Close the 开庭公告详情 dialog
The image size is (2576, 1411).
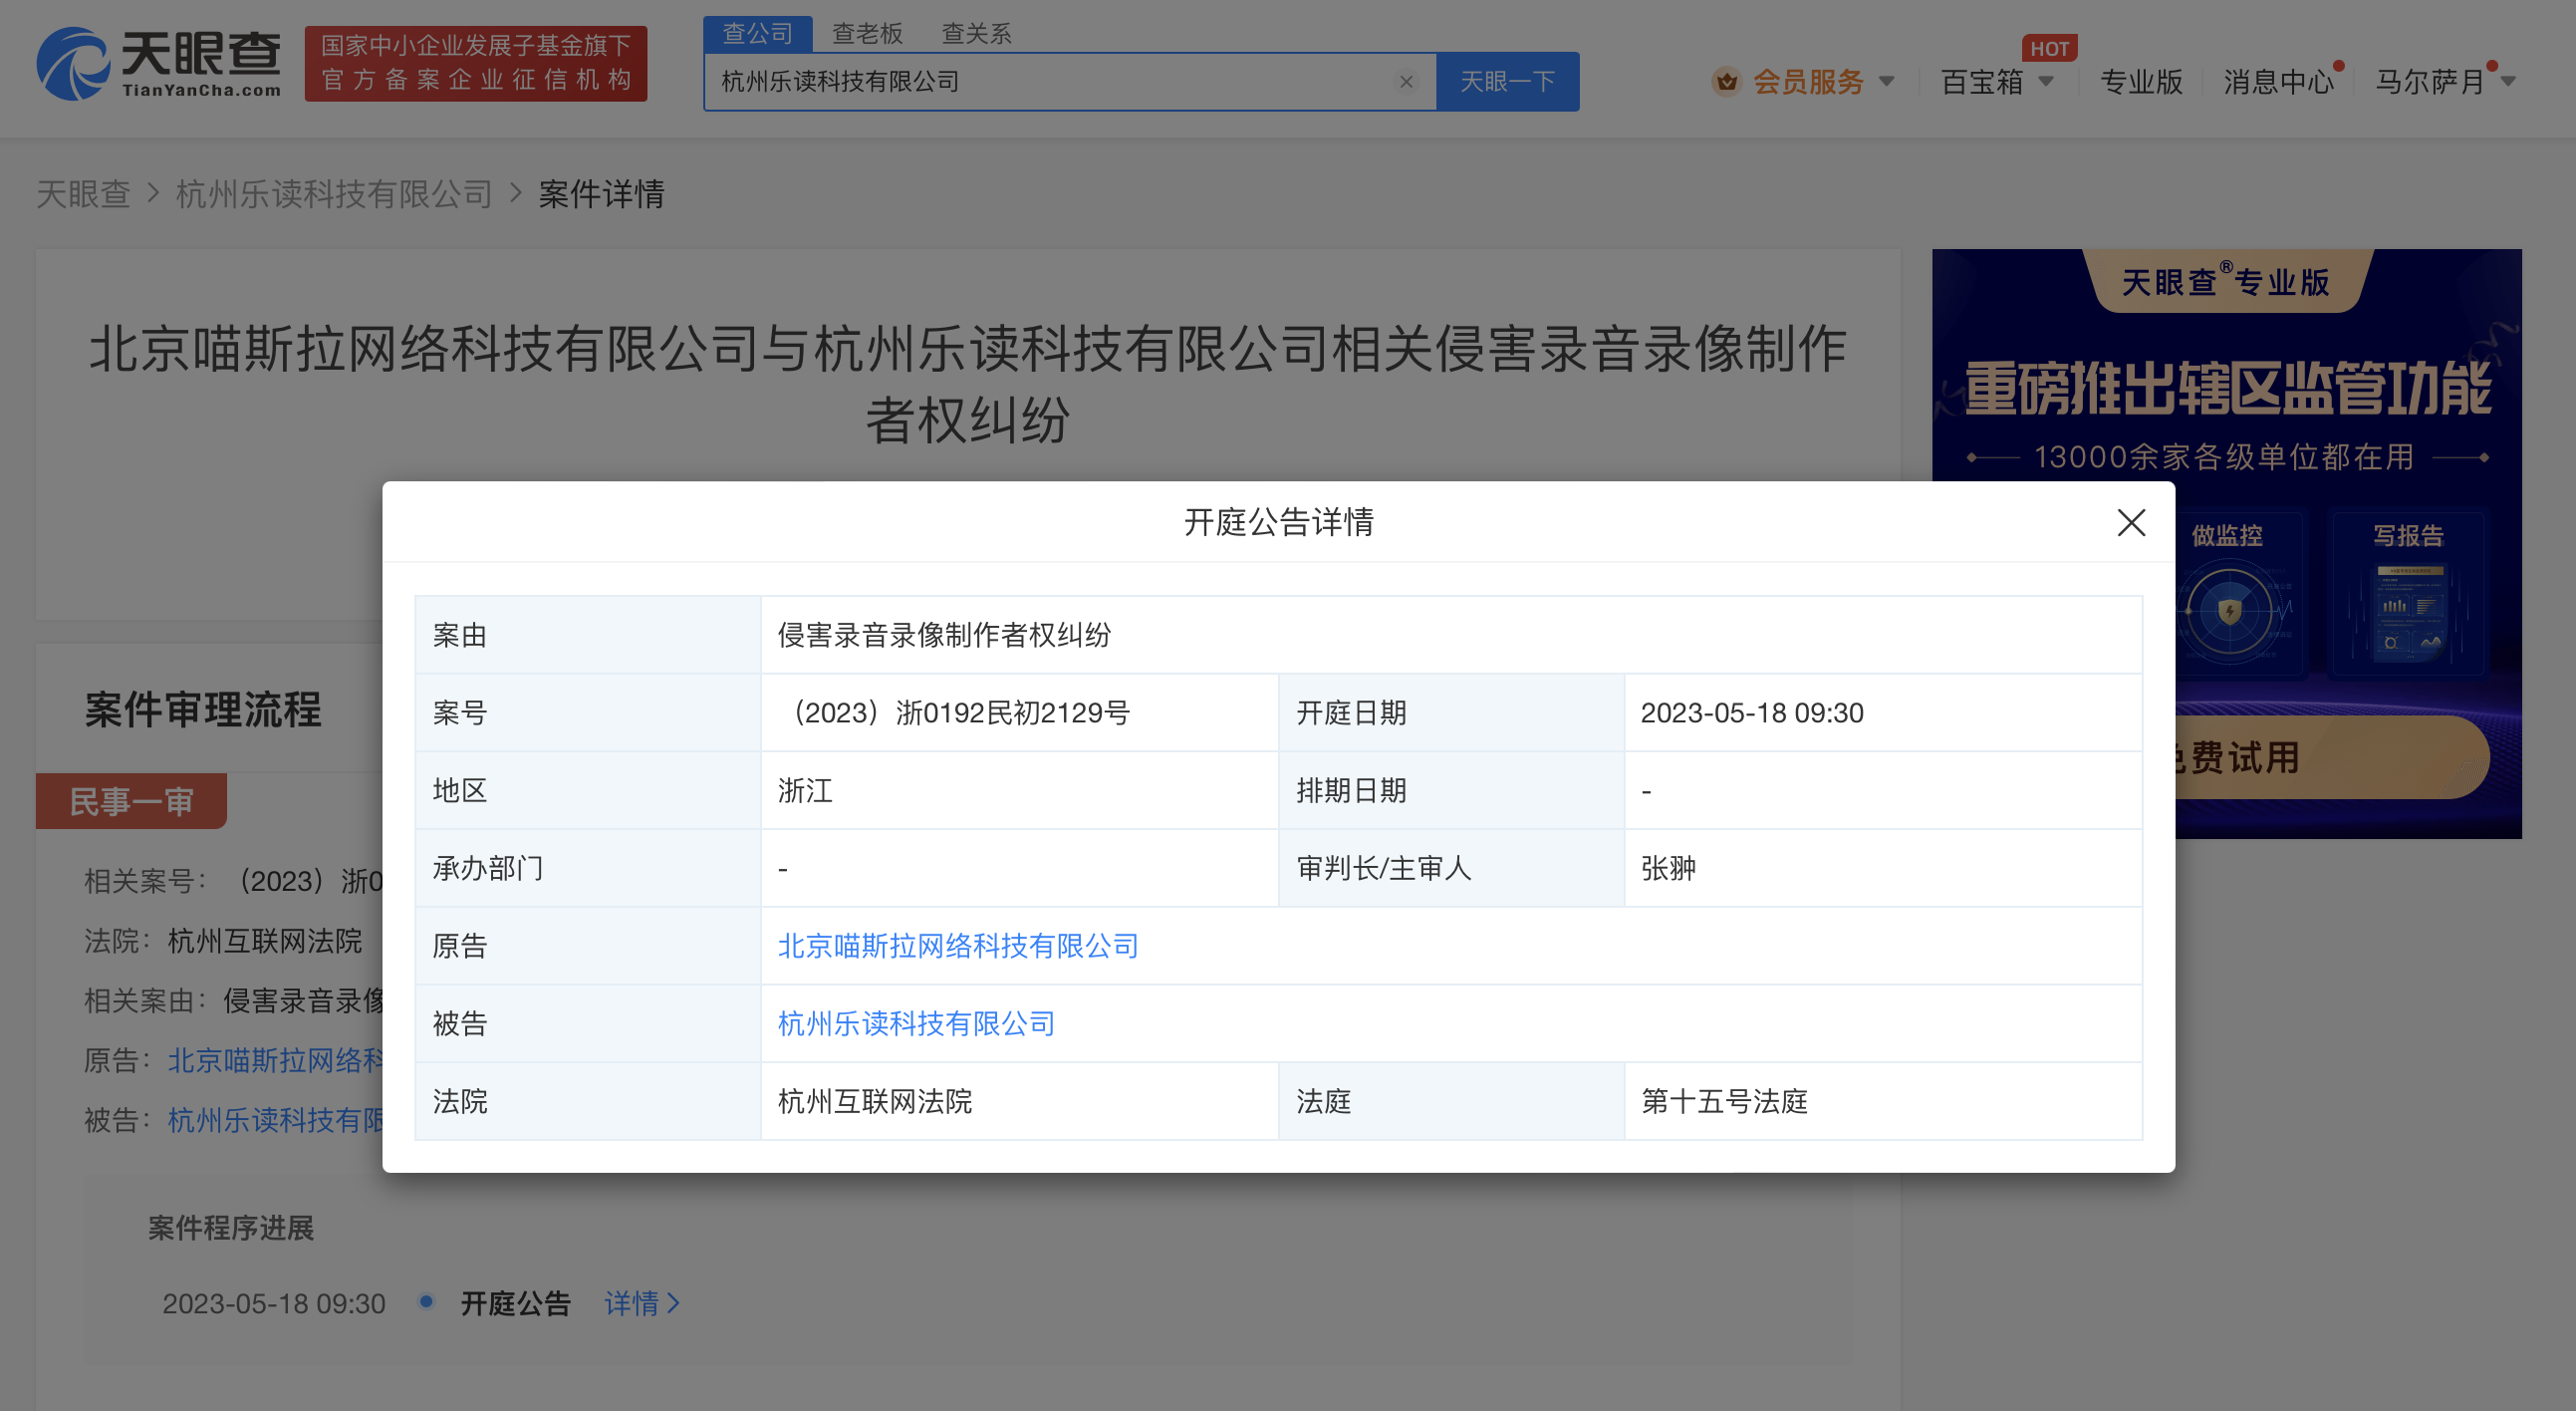click(x=2131, y=522)
